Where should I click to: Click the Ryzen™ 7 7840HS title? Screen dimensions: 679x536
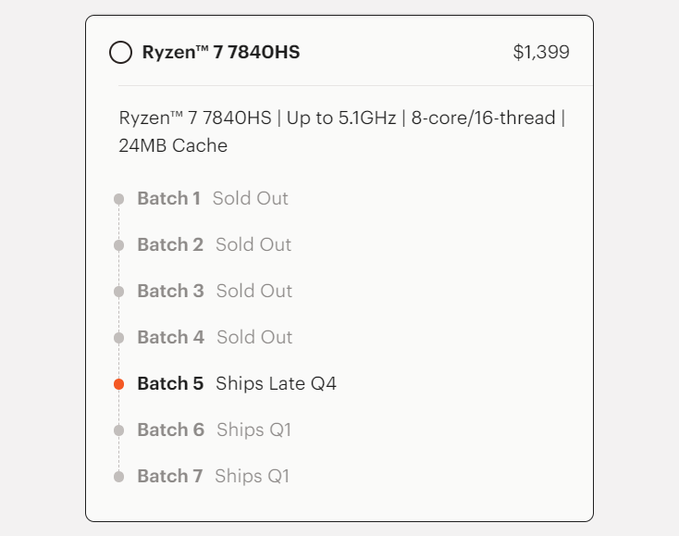tap(220, 52)
